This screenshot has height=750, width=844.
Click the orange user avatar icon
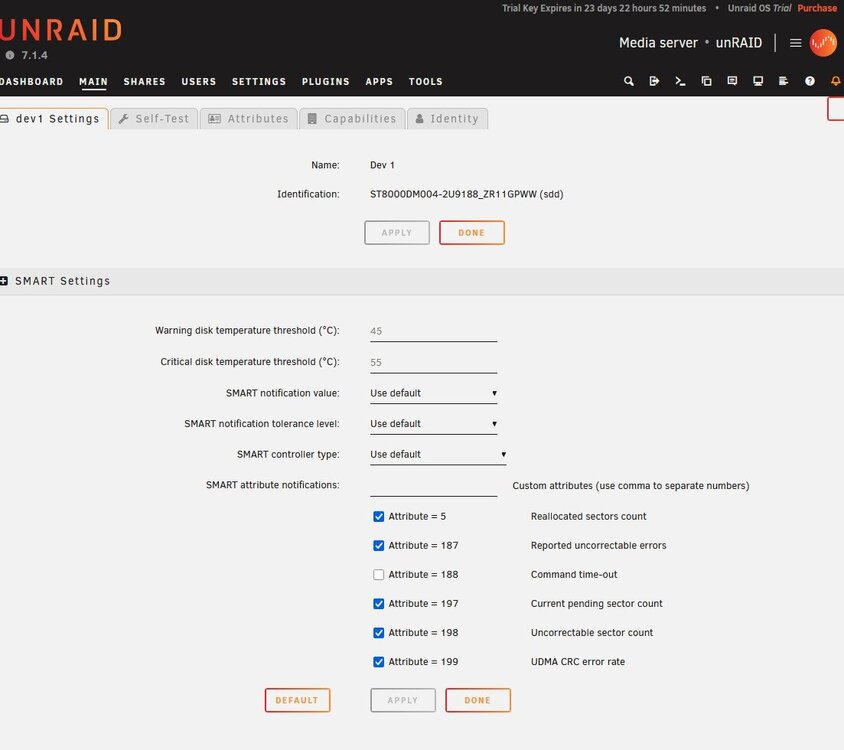click(x=823, y=43)
